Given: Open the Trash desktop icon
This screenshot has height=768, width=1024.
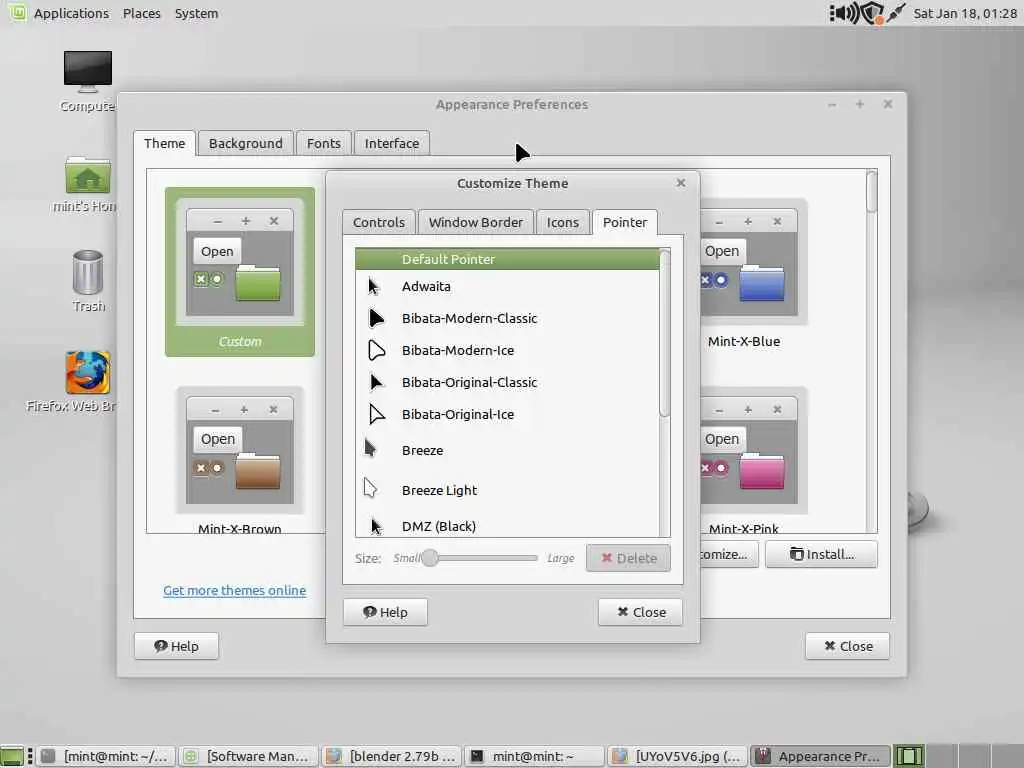Looking at the screenshot, I should coord(88,272).
